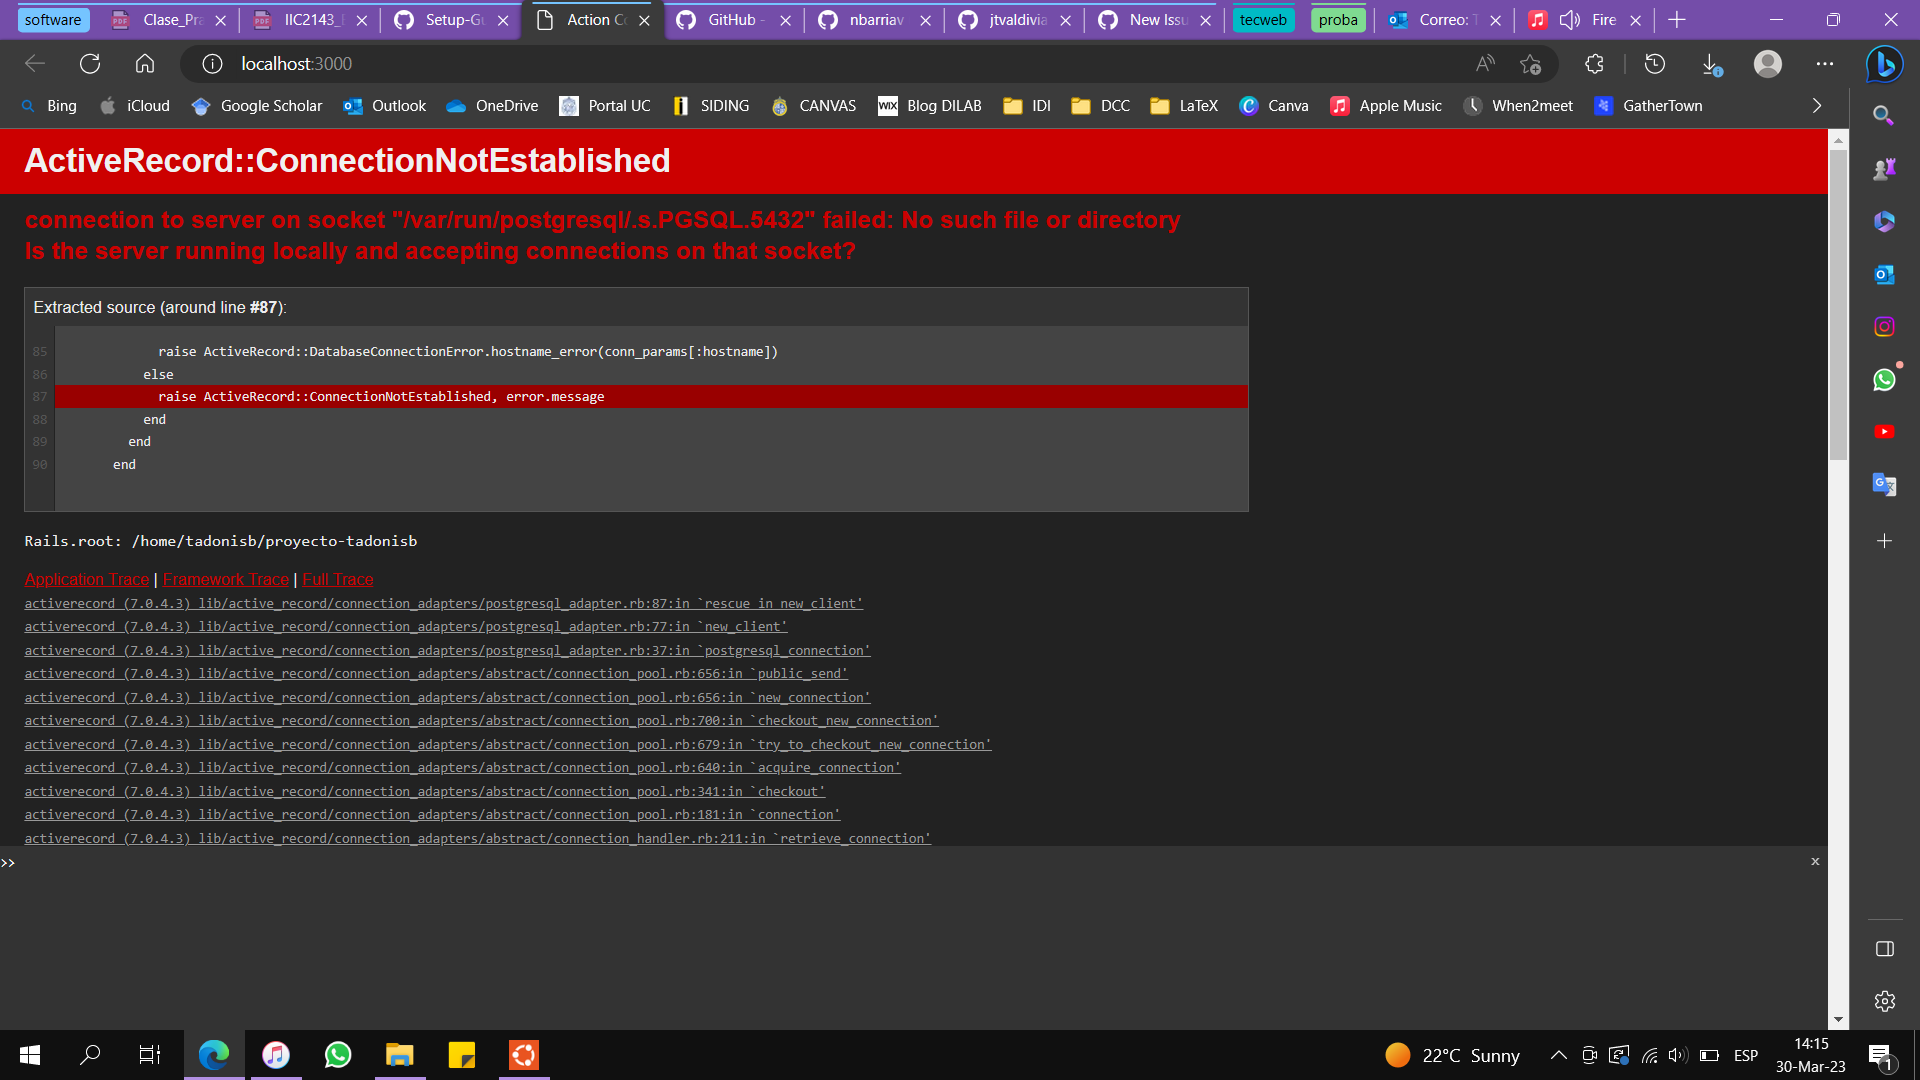Switch to the GitHub tab

click(729, 19)
